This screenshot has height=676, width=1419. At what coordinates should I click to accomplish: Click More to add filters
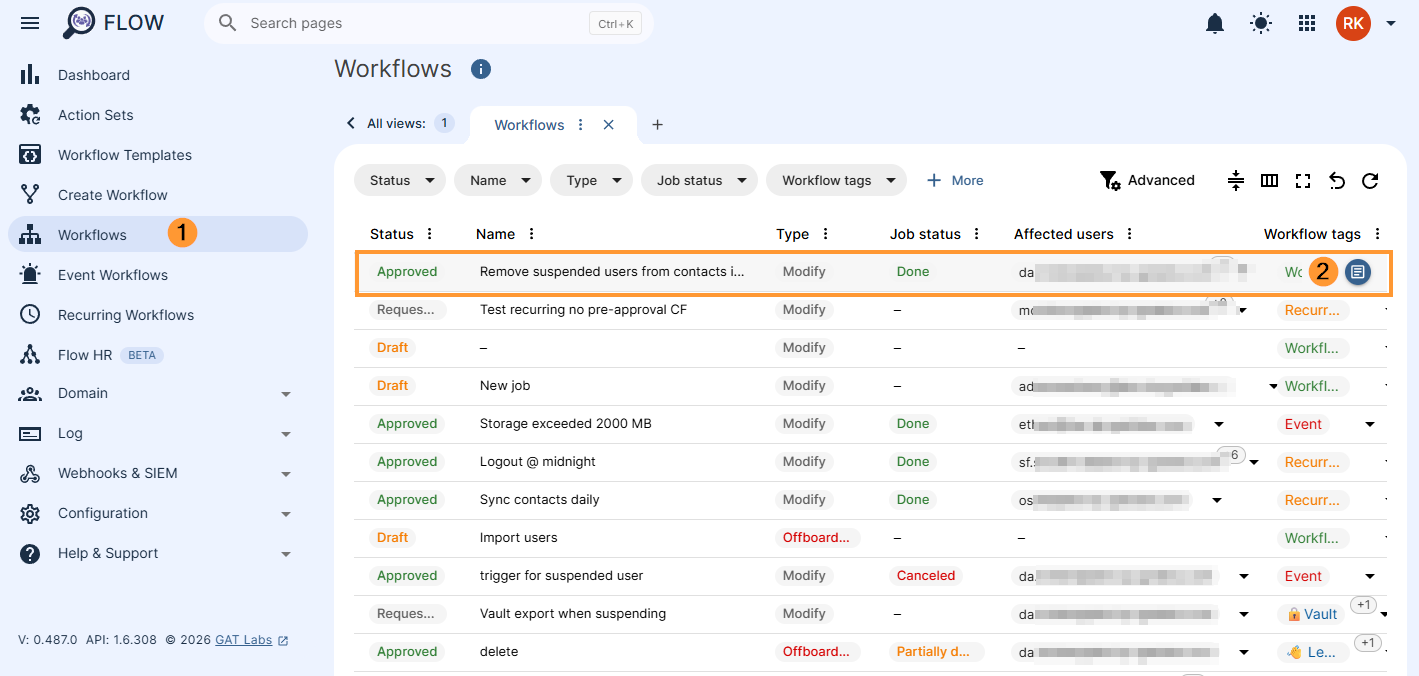[x=955, y=181]
